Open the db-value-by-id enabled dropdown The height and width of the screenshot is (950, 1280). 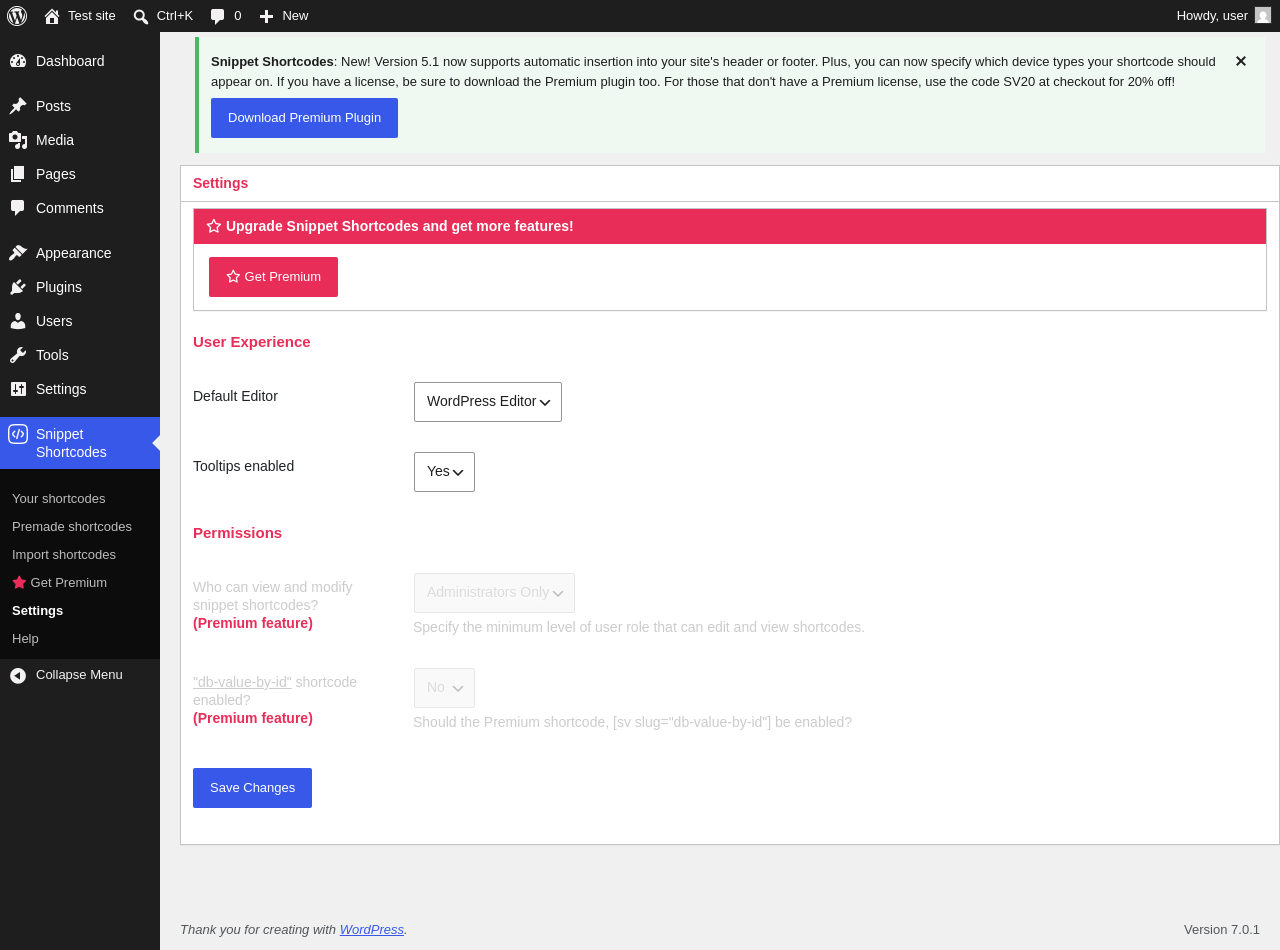pos(444,688)
